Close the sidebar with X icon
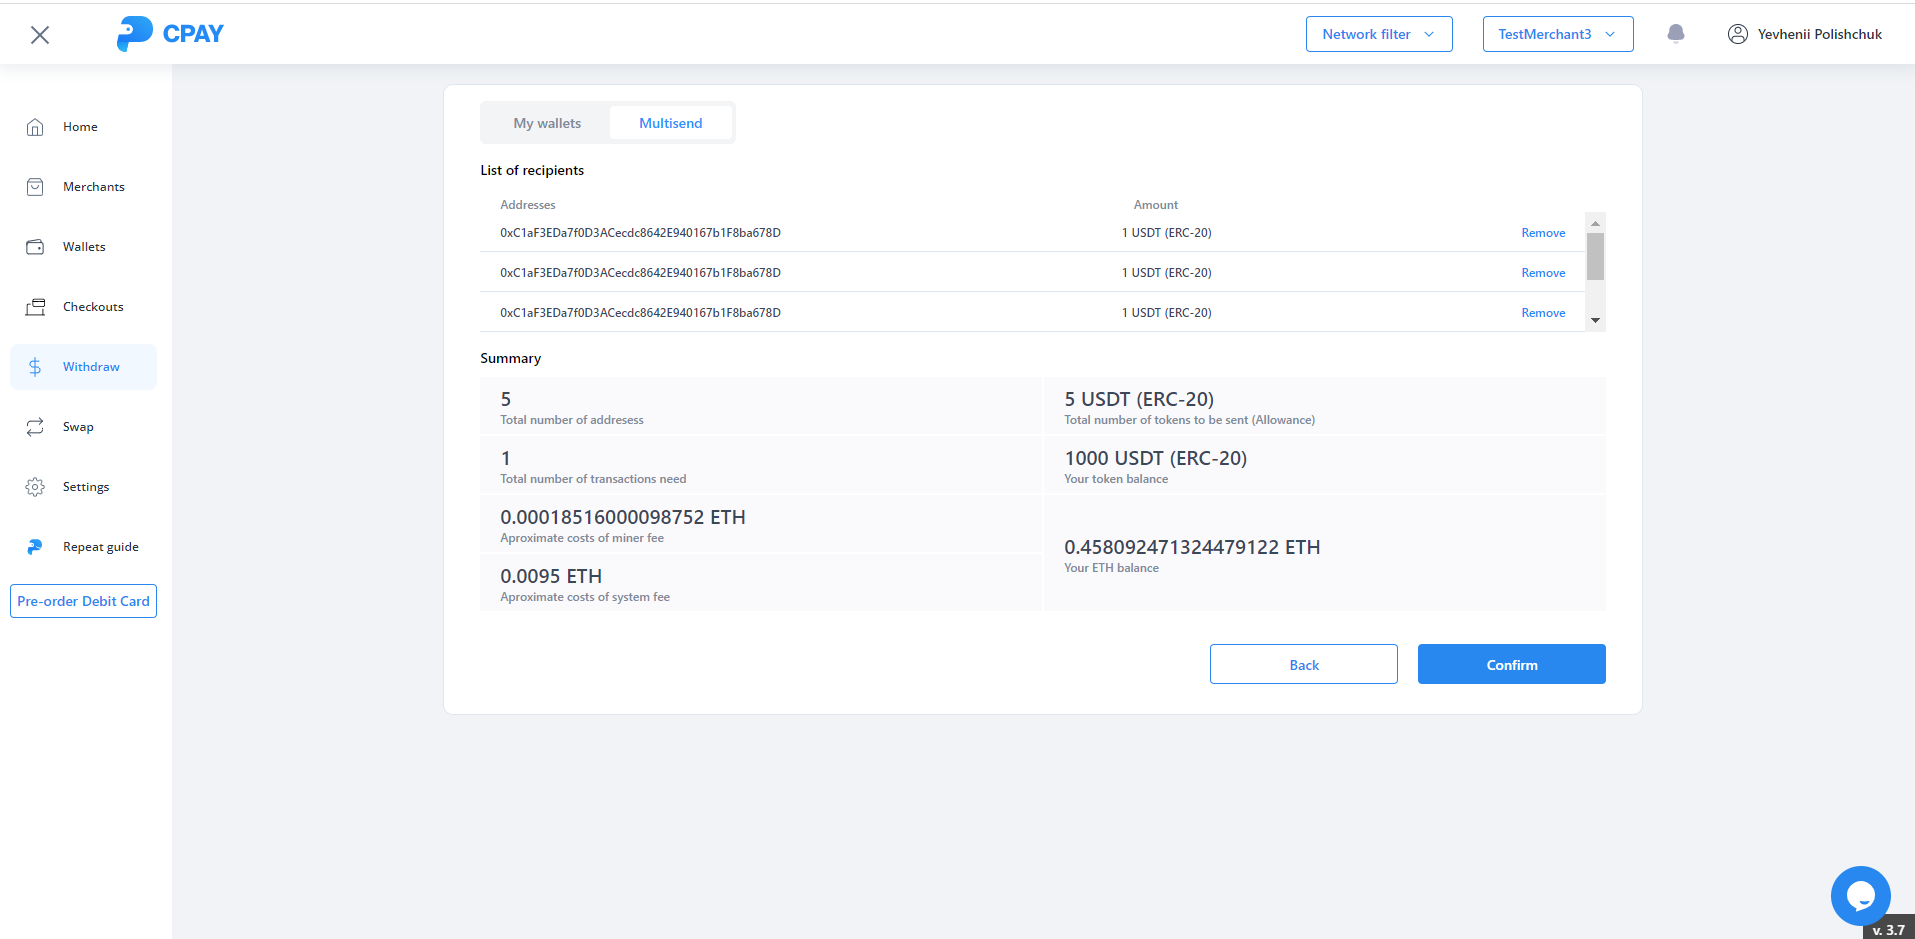This screenshot has height=939, width=1915. pyautogui.click(x=40, y=35)
